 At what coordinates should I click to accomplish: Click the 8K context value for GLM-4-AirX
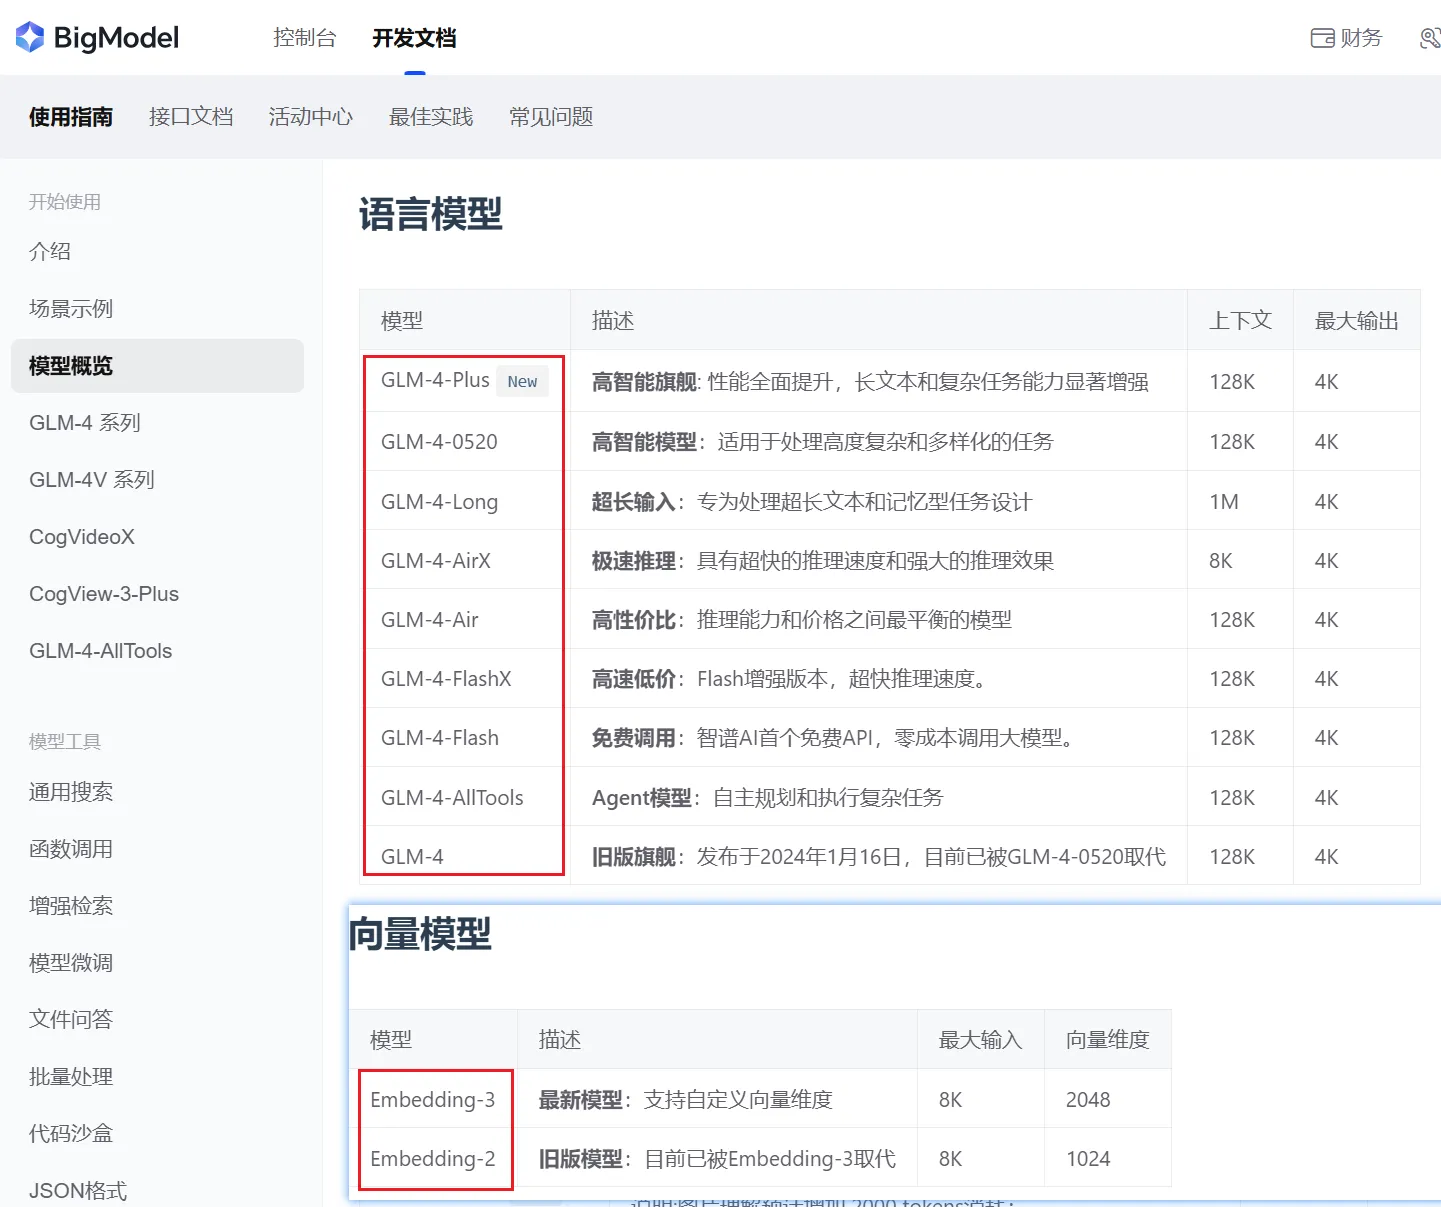point(1221,561)
